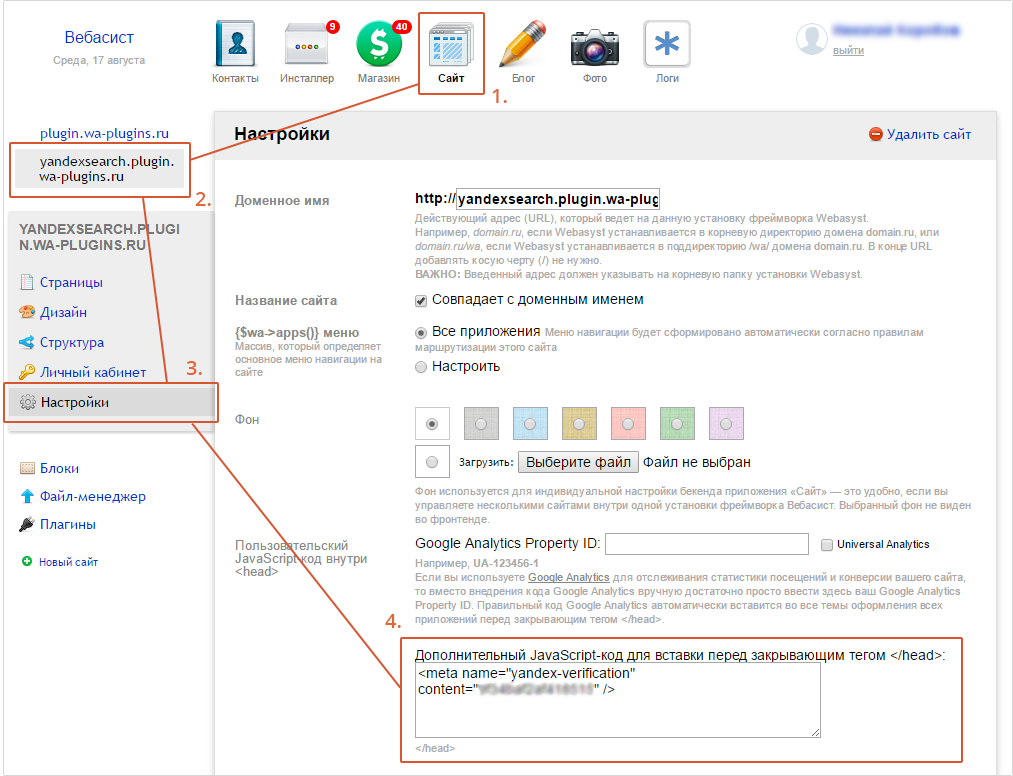
Task: Open the Файл-менеджер link
Action: click(93, 496)
